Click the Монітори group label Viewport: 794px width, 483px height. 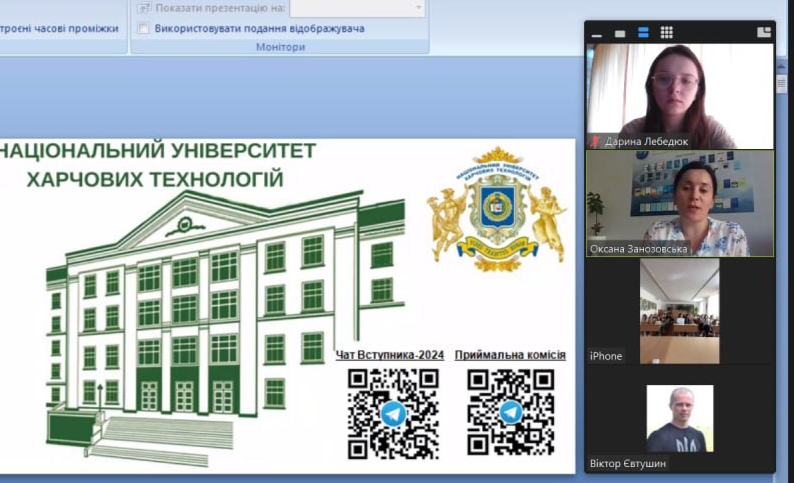tap(280, 47)
